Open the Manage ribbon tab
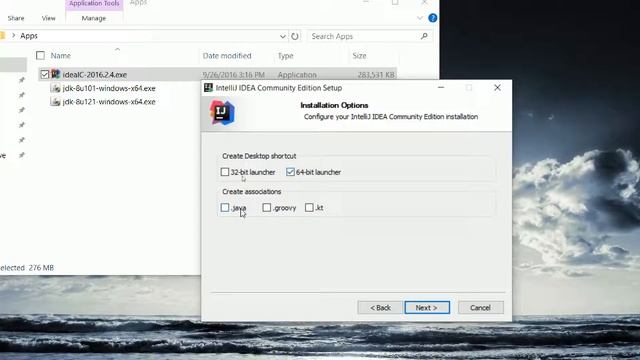Image resolution: width=640 pixels, height=360 pixels. (x=93, y=18)
